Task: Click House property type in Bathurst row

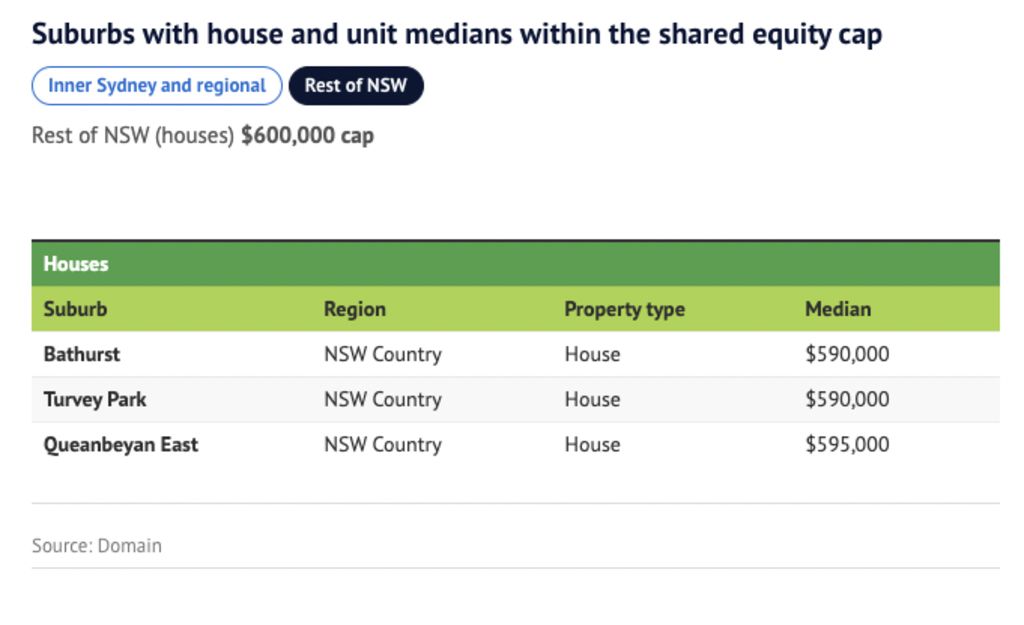Action: [x=592, y=354]
